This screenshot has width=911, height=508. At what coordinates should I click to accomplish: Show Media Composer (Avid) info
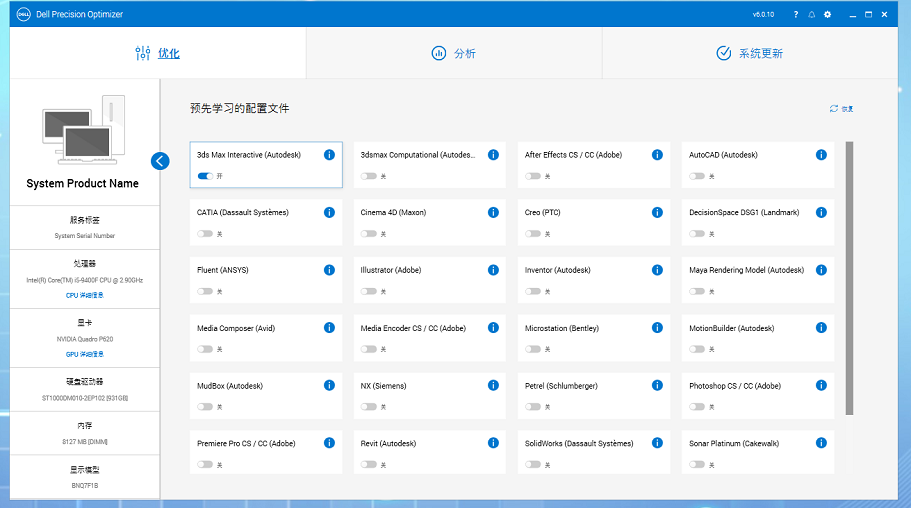329,328
